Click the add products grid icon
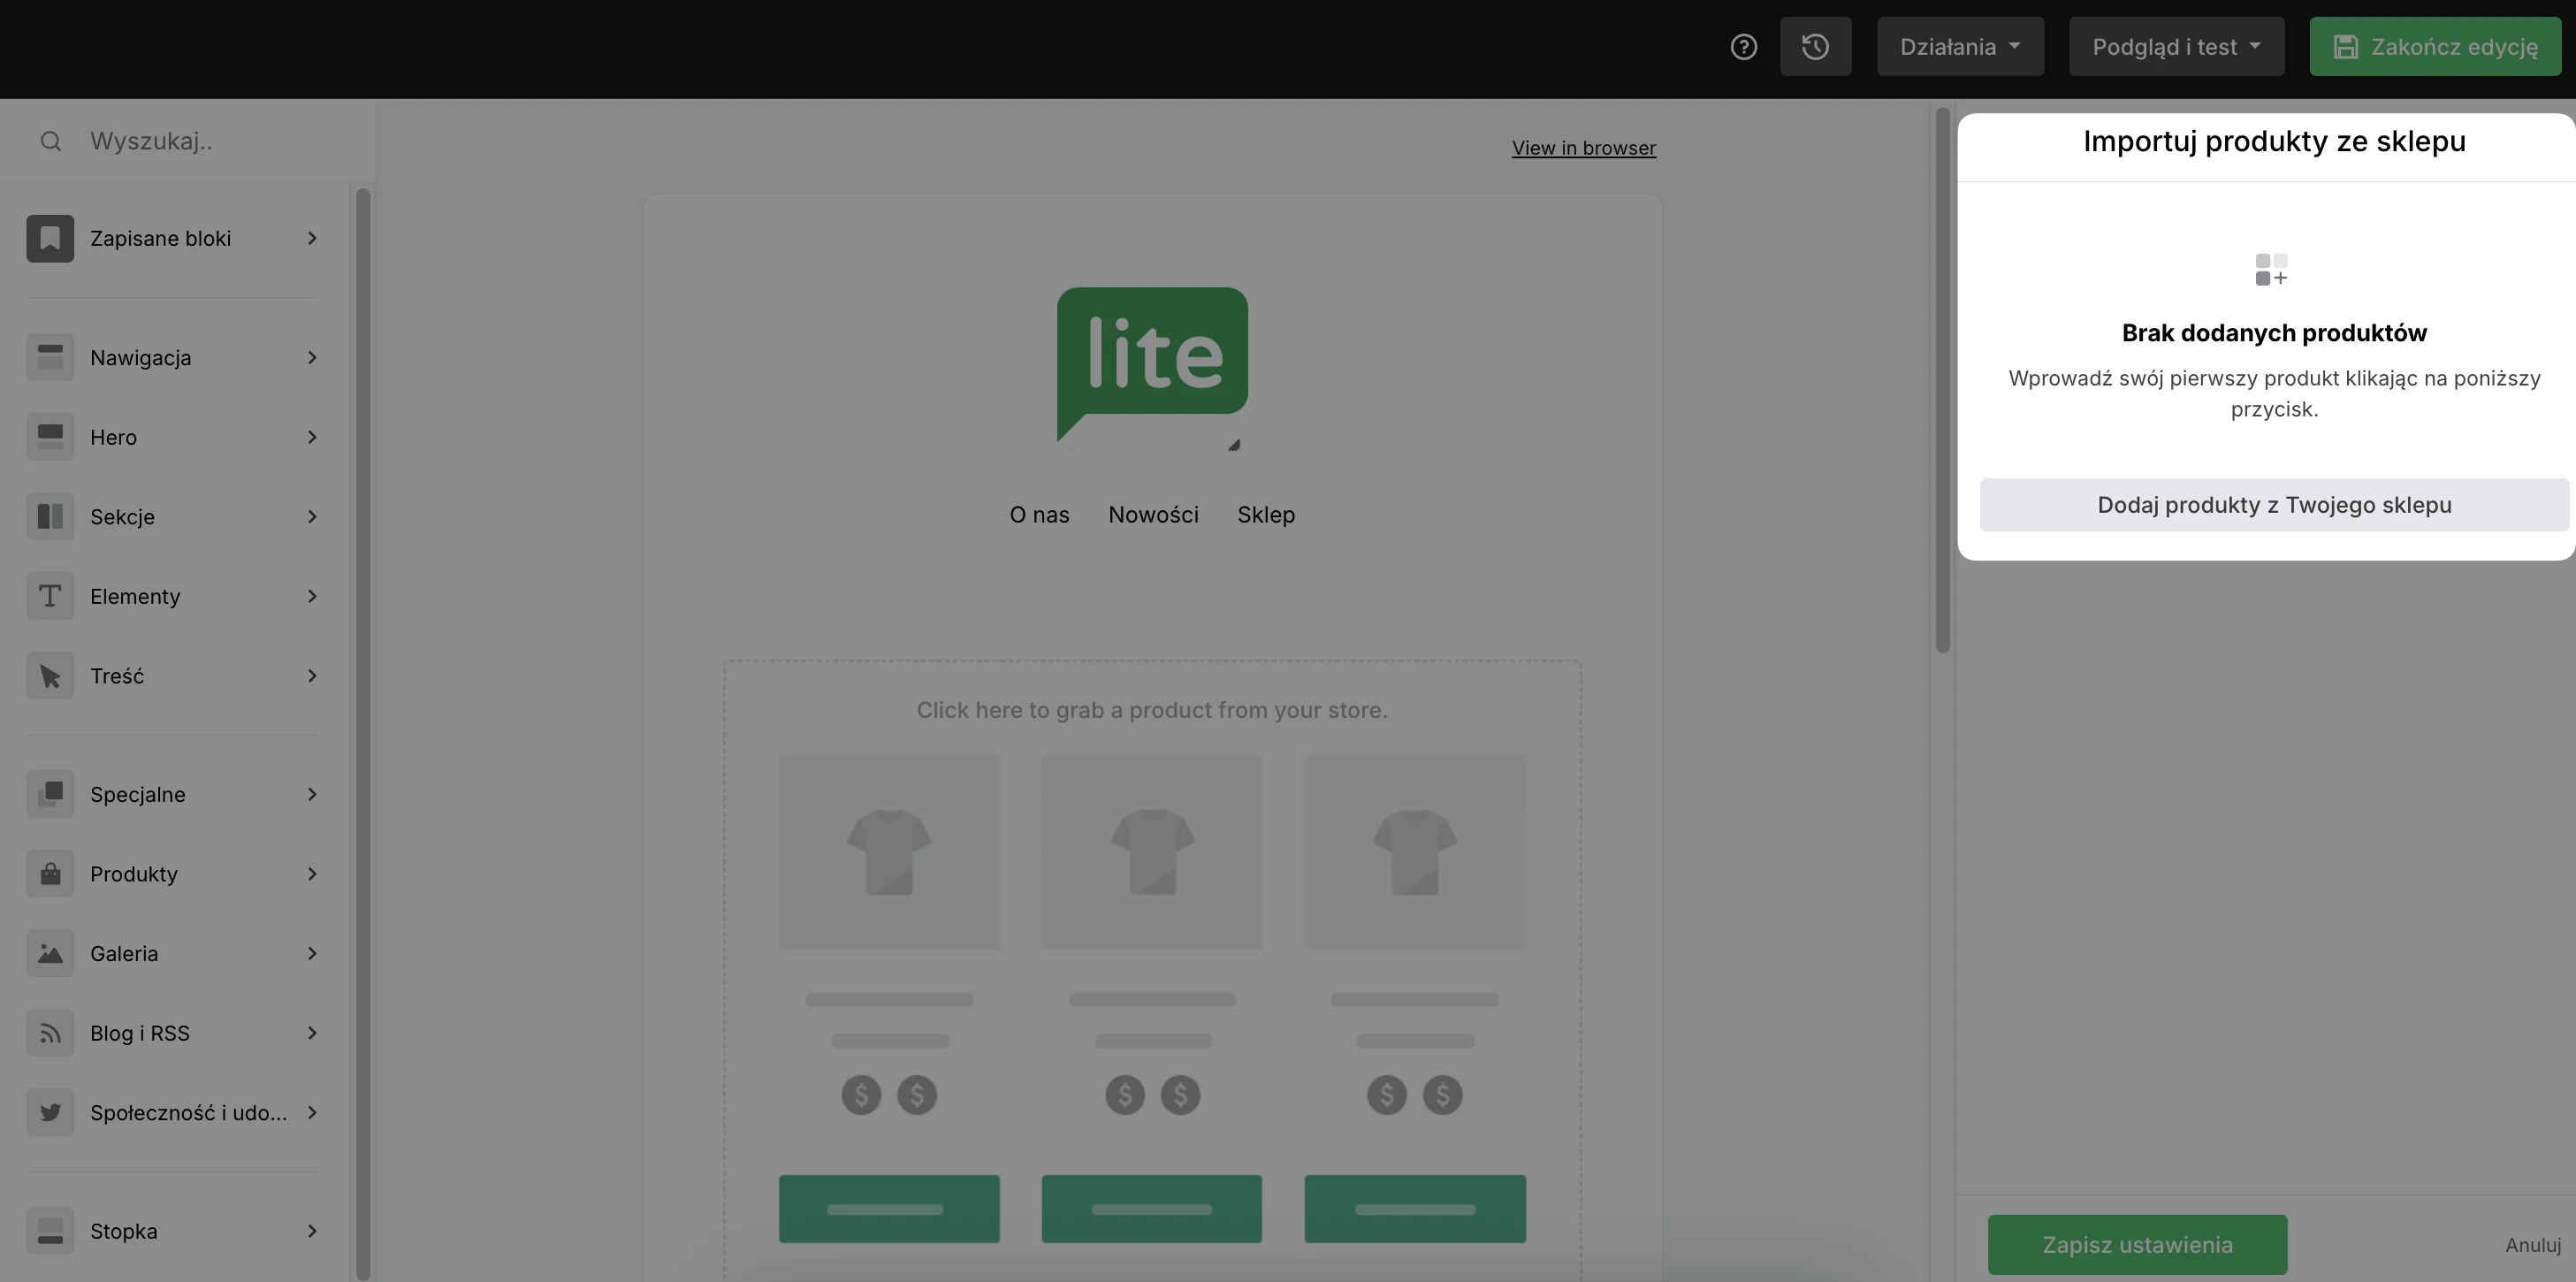The width and height of the screenshot is (2576, 1282). 2271,270
